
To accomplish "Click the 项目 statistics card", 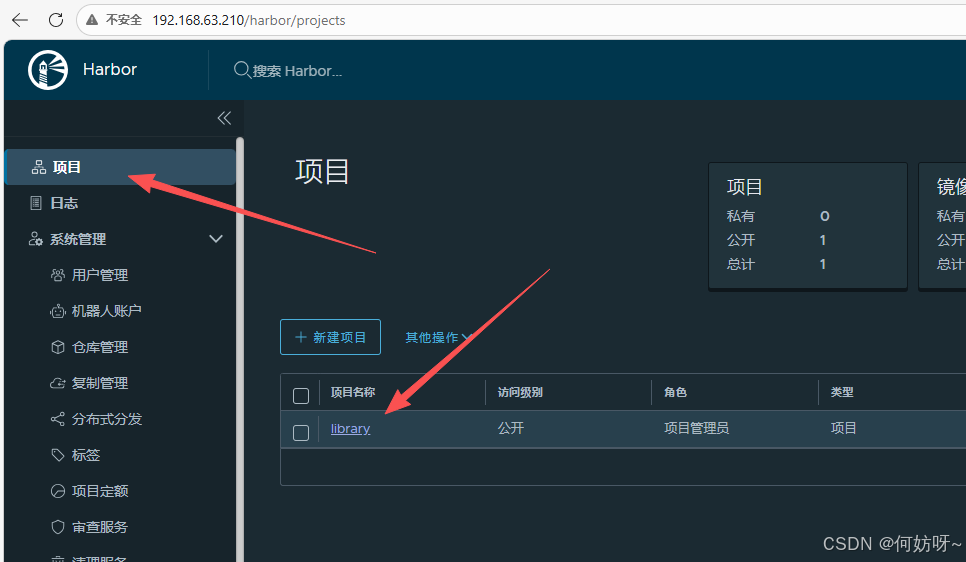I will pos(808,226).
